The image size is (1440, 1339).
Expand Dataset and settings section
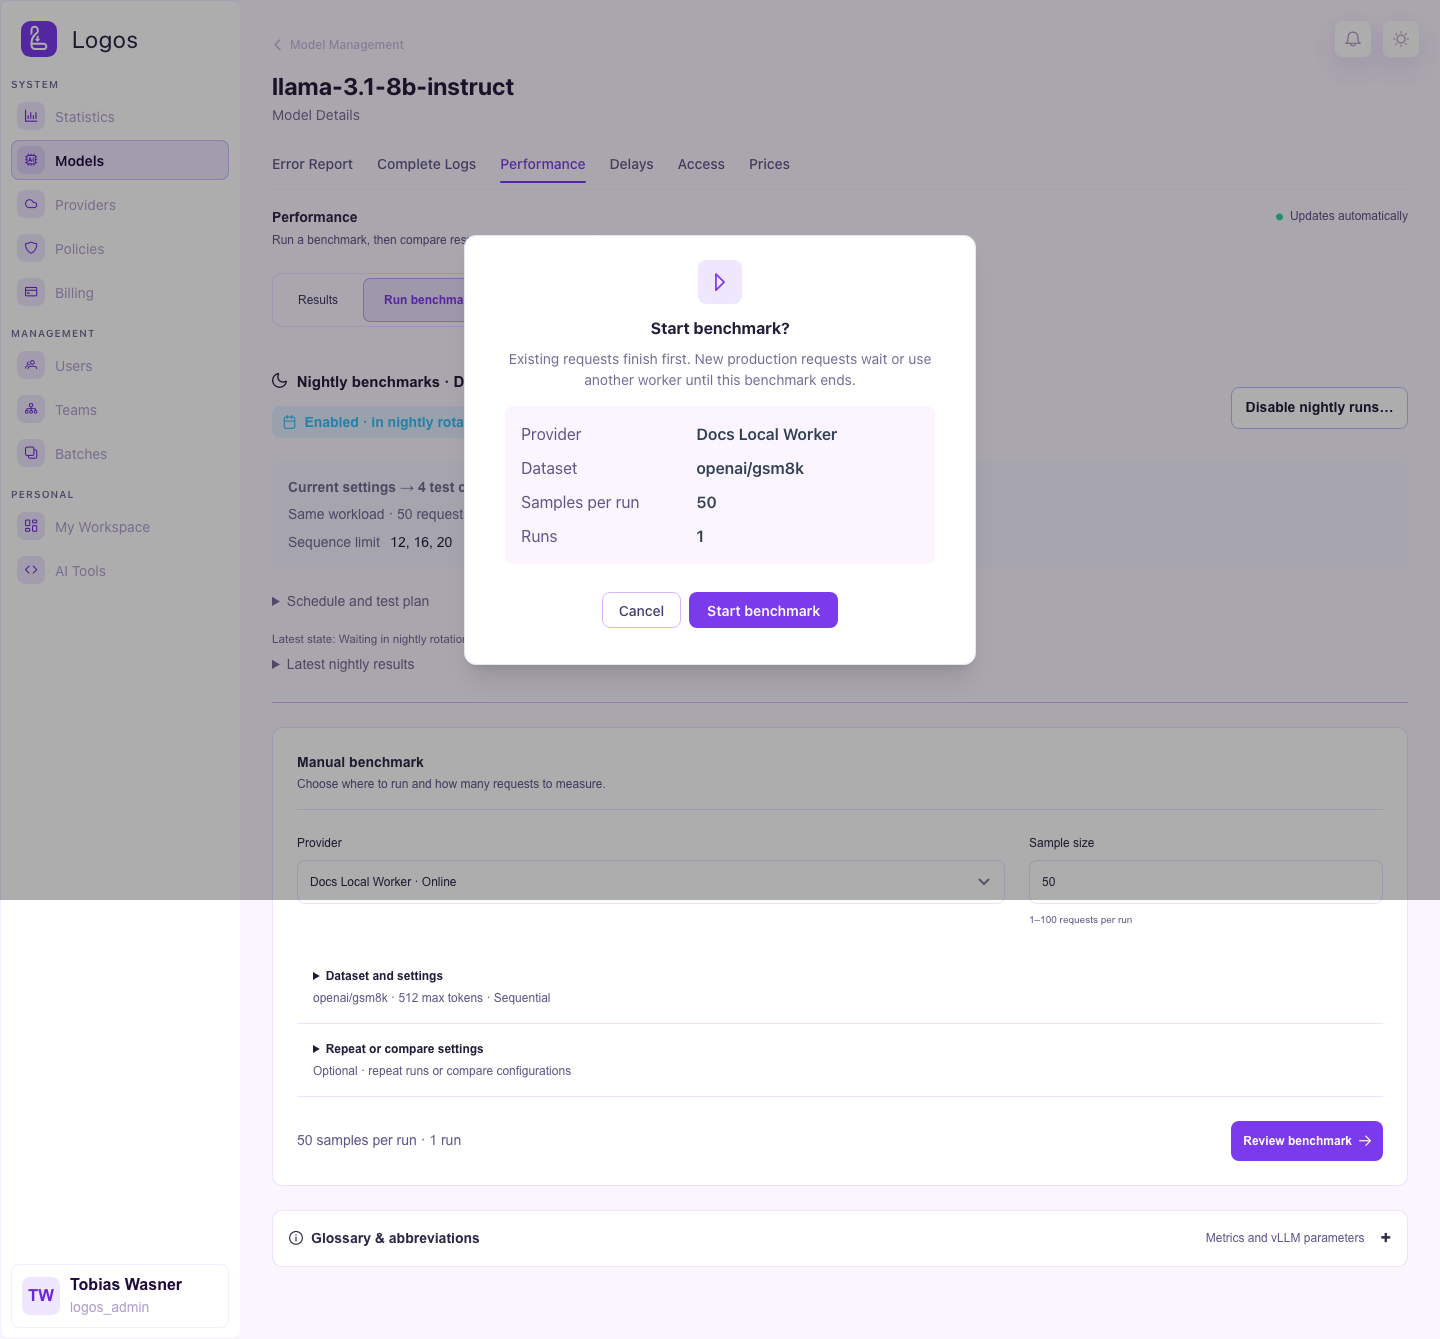pos(378,976)
